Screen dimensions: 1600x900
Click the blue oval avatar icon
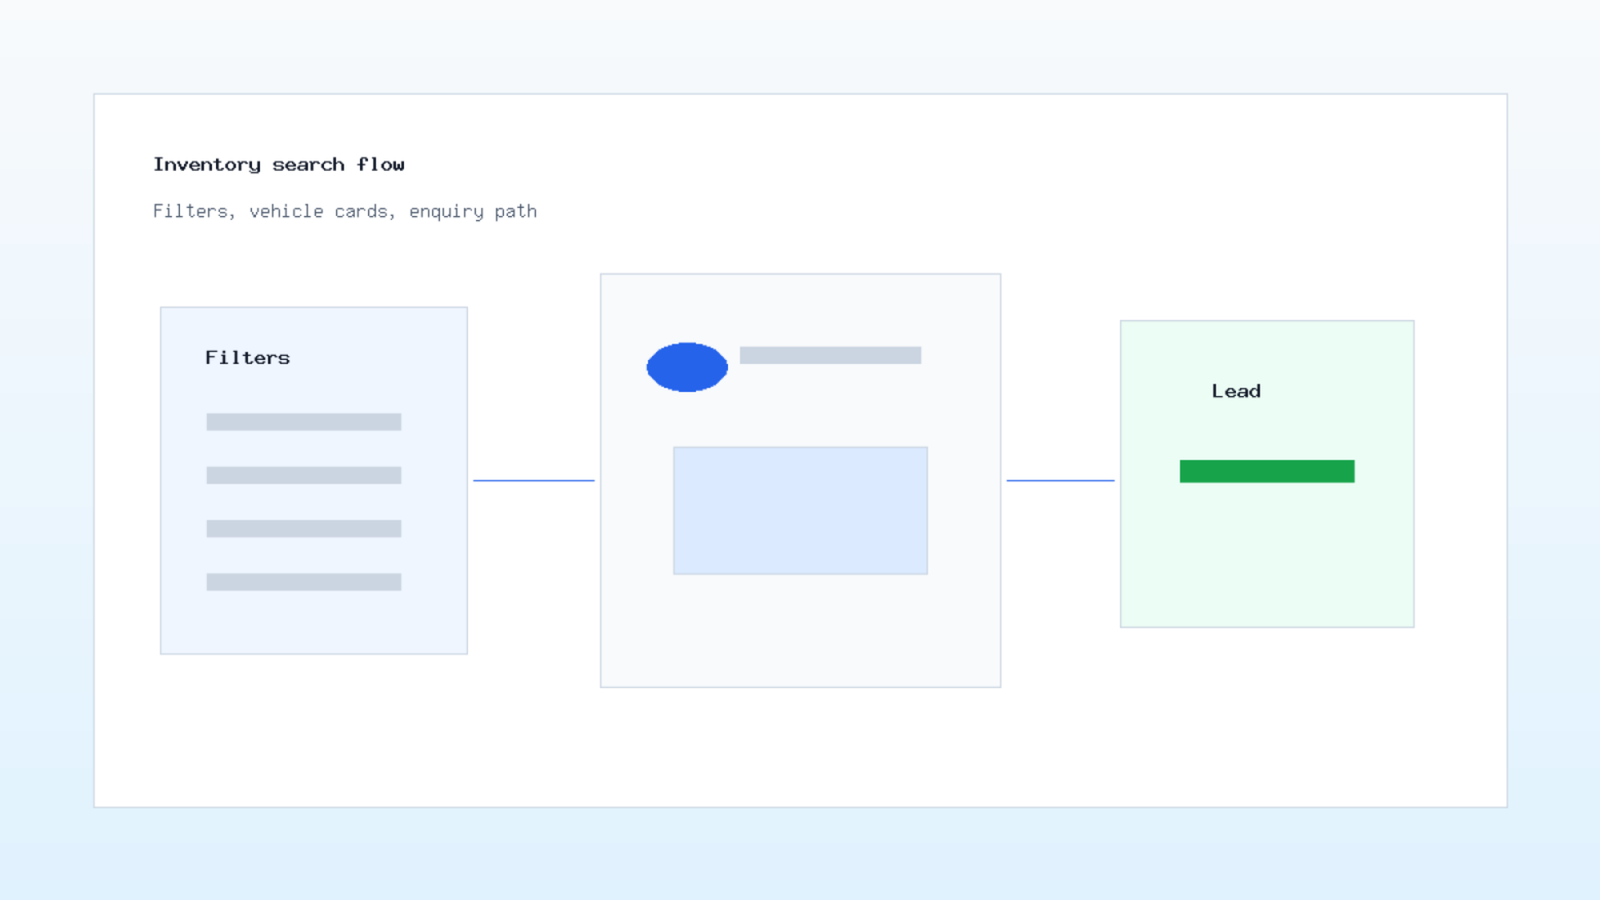pyautogui.click(x=687, y=367)
